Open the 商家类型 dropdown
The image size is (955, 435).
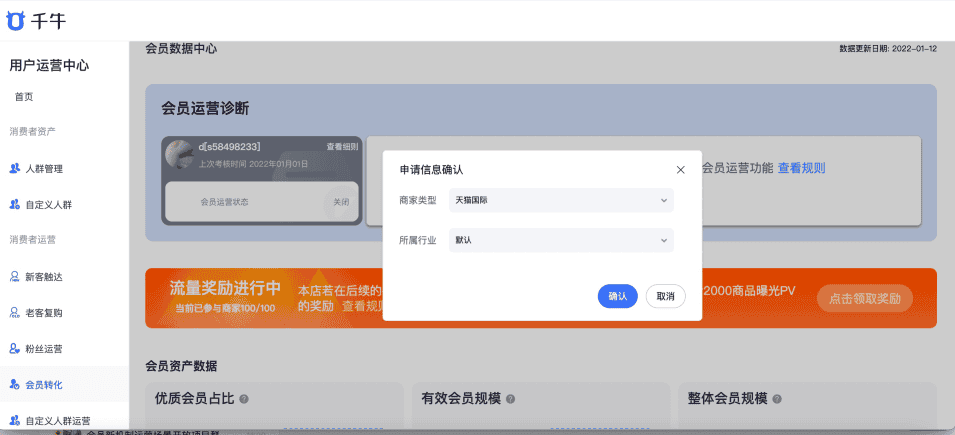click(561, 200)
